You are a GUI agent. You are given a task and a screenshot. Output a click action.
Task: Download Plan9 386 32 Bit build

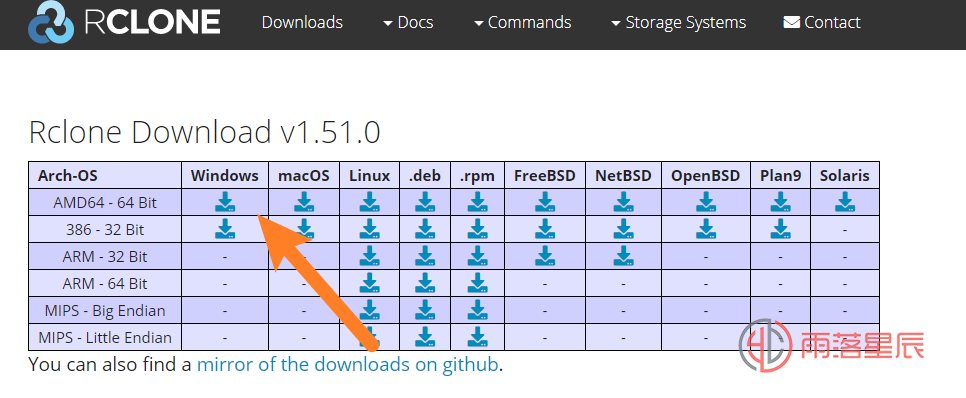click(x=781, y=229)
